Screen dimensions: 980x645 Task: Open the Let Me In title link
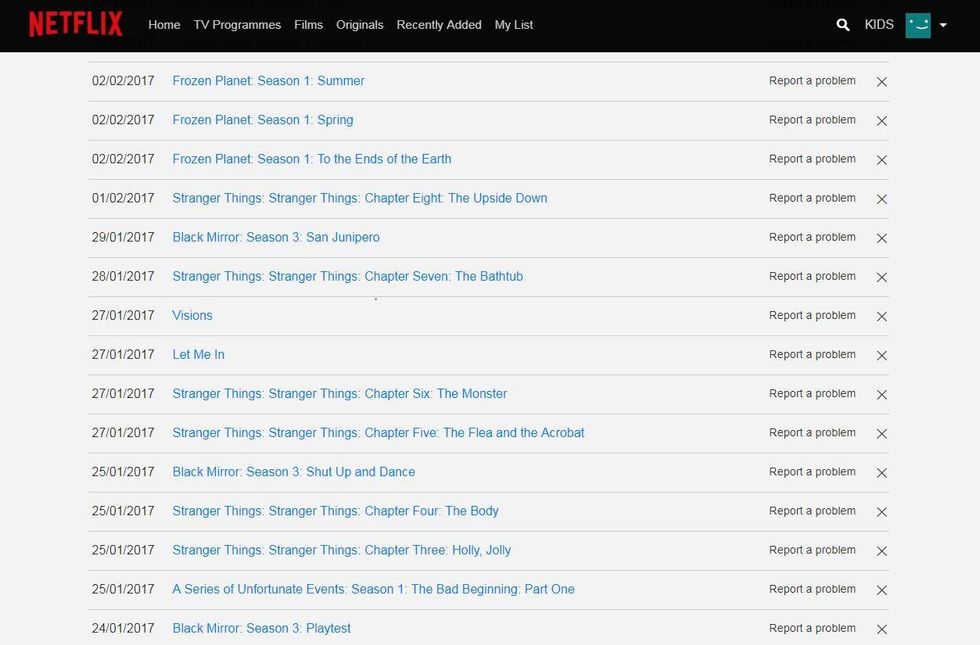click(199, 354)
